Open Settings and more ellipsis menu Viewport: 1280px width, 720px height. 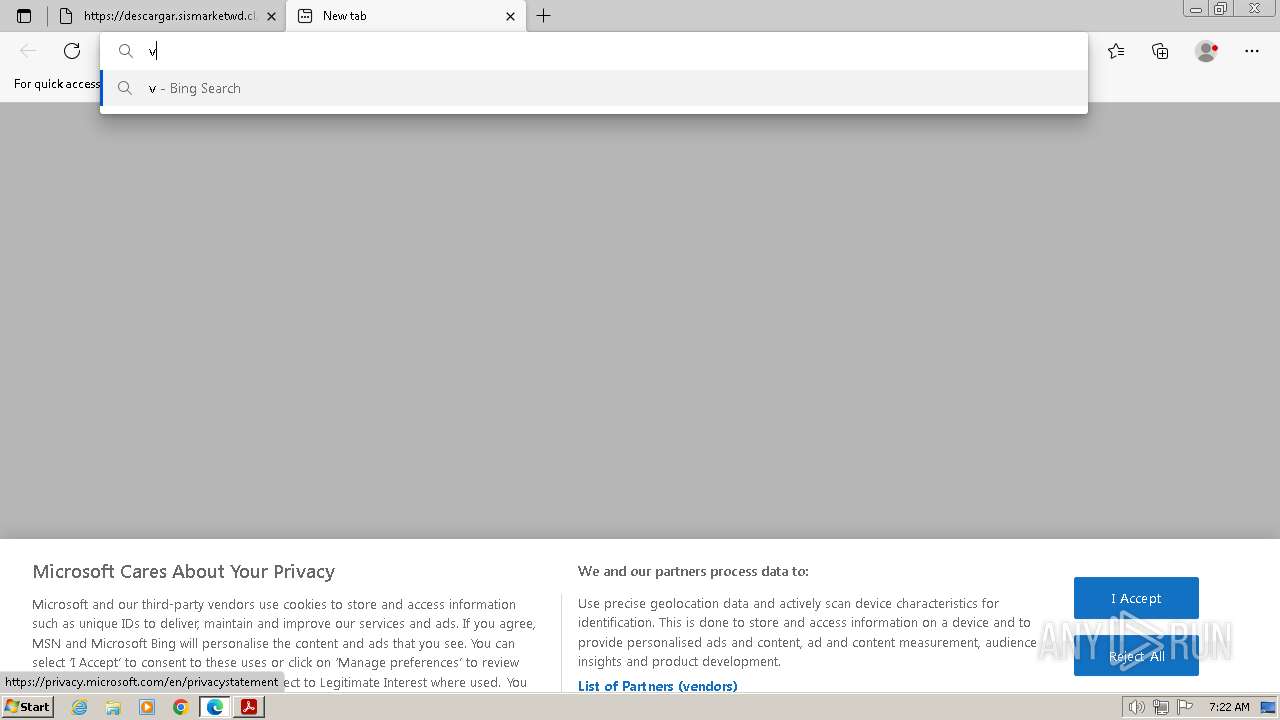(1252, 51)
